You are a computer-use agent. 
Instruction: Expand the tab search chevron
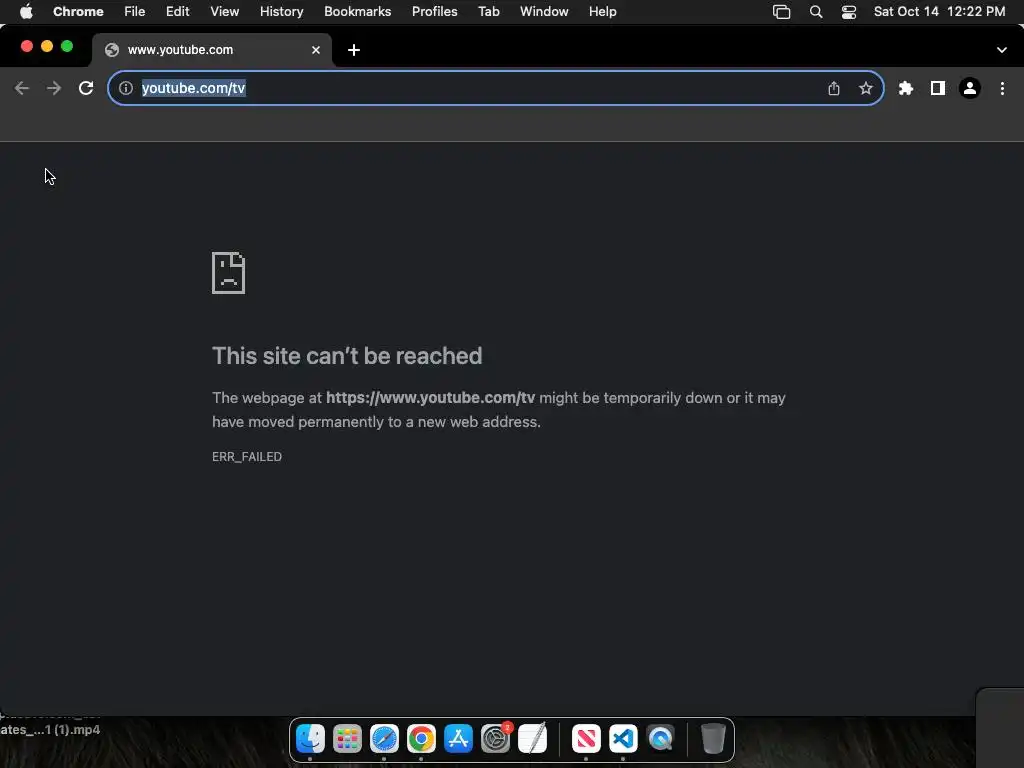pyautogui.click(x=1002, y=50)
